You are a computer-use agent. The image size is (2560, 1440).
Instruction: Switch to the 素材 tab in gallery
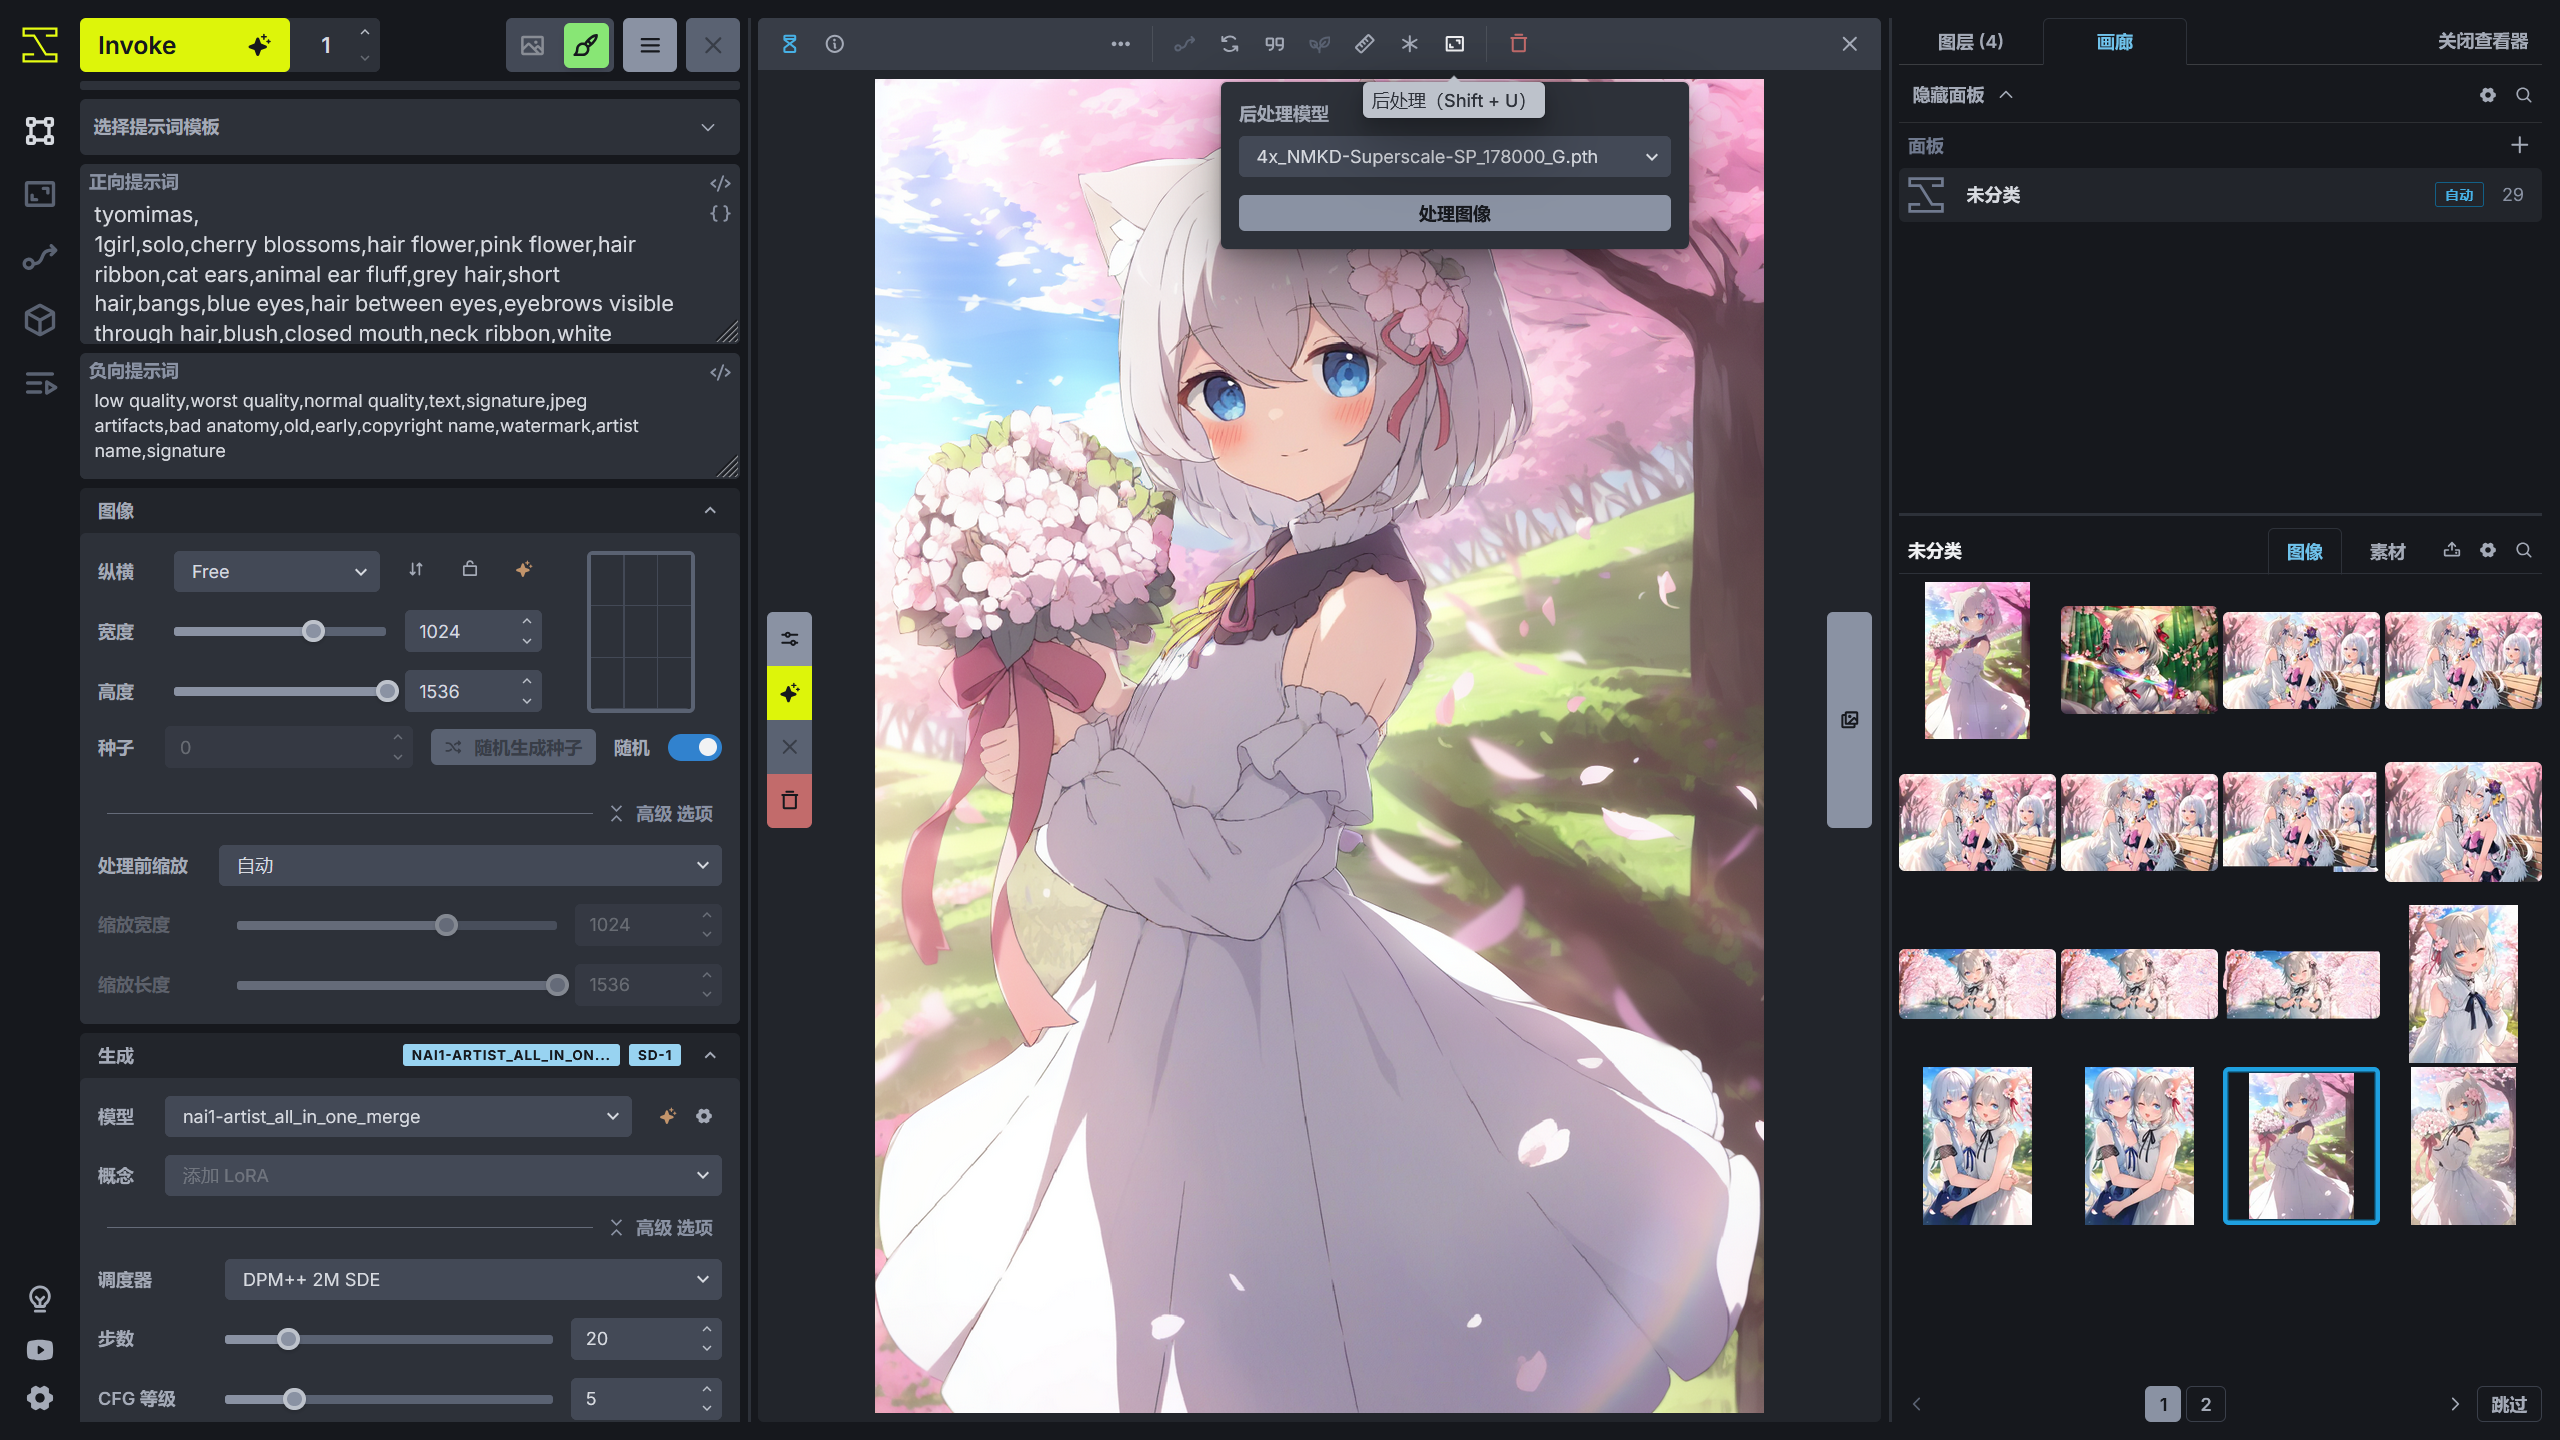point(2389,550)
